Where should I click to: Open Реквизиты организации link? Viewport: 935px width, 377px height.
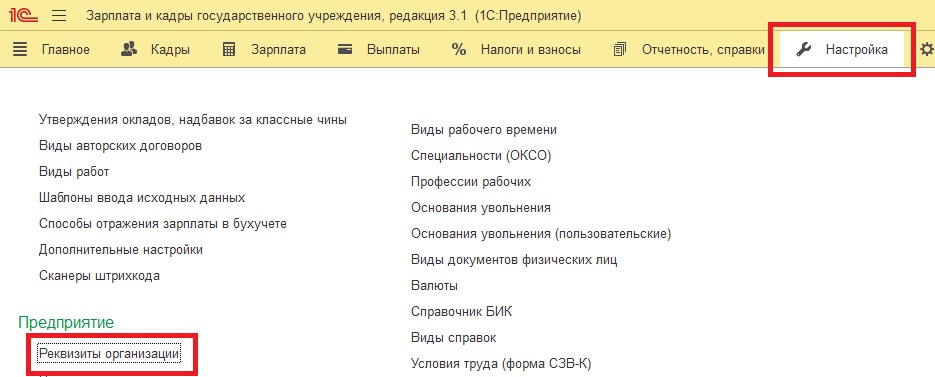coord(109,354)
